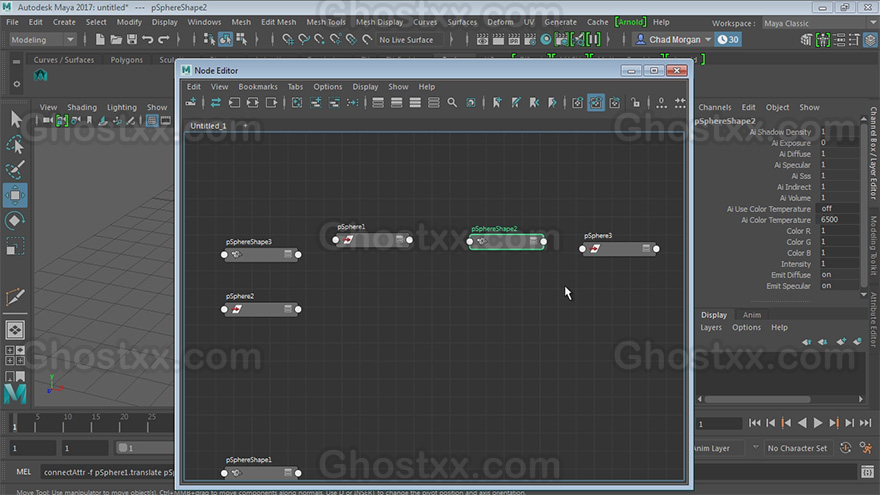Screen dimensions: 880x495
Task: Activate the Scale tool in the toolbox
Action: (15, 246)
